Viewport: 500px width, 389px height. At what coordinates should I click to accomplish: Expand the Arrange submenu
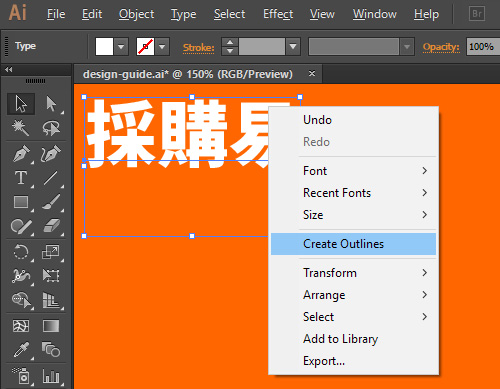(353, 295)
